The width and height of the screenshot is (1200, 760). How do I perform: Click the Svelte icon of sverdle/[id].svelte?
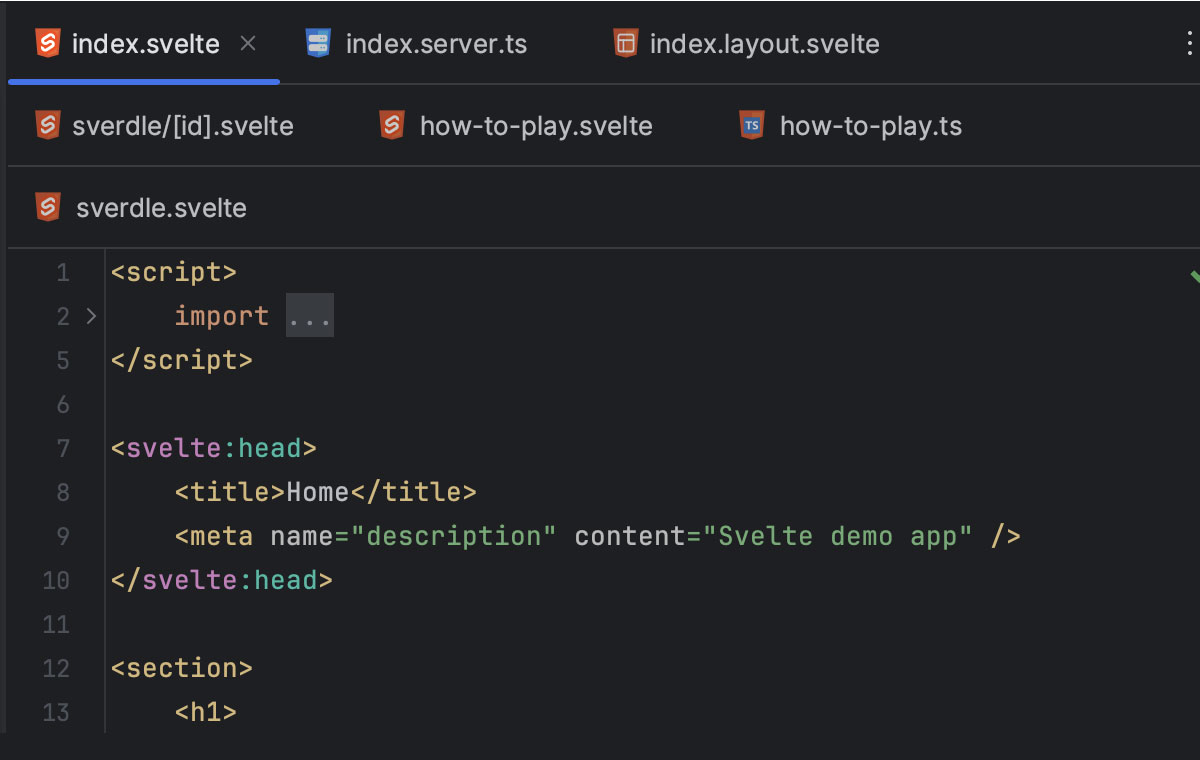[47, 126]
